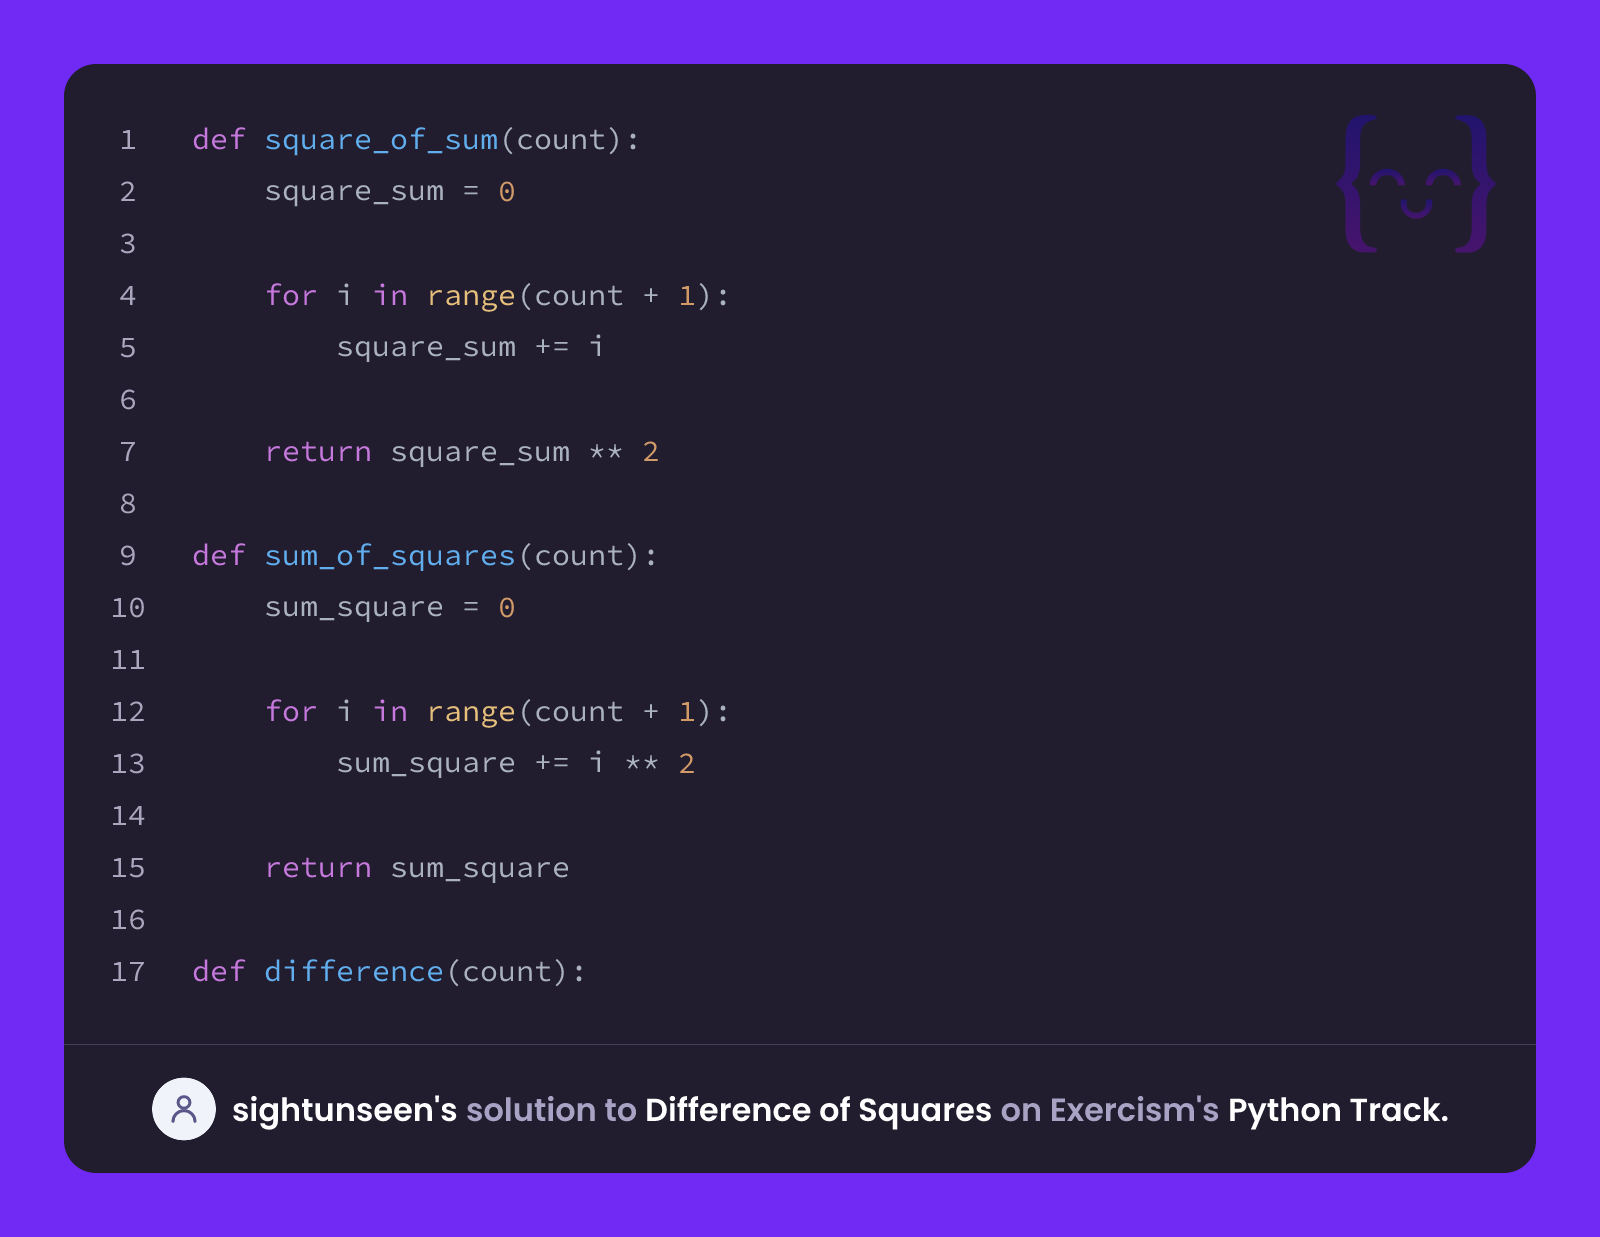1600x1237 pixels.
Task: Click the user avatar icon beside sightunseen's
Action: pos(184,1109)
